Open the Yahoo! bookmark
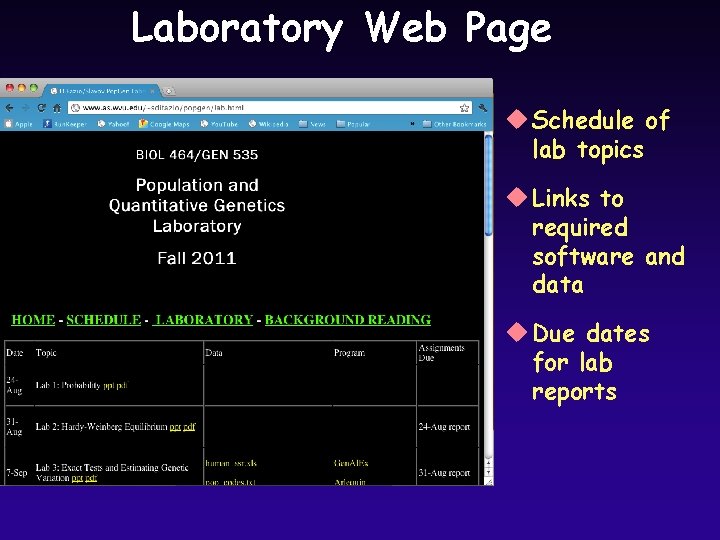Viewport: 720px width, 540px height. 113,124
